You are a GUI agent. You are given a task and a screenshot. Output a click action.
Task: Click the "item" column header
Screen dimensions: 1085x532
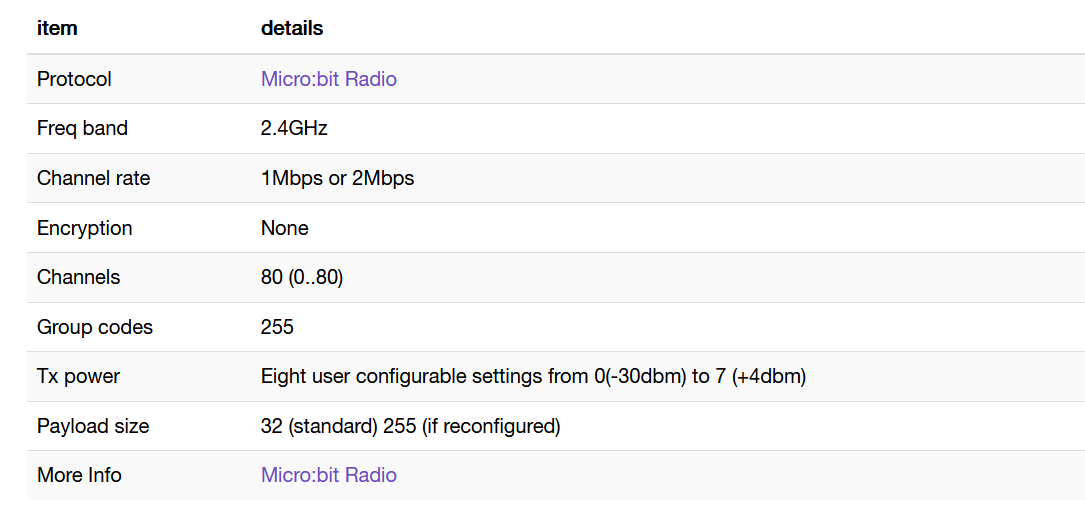click(57, 28)
